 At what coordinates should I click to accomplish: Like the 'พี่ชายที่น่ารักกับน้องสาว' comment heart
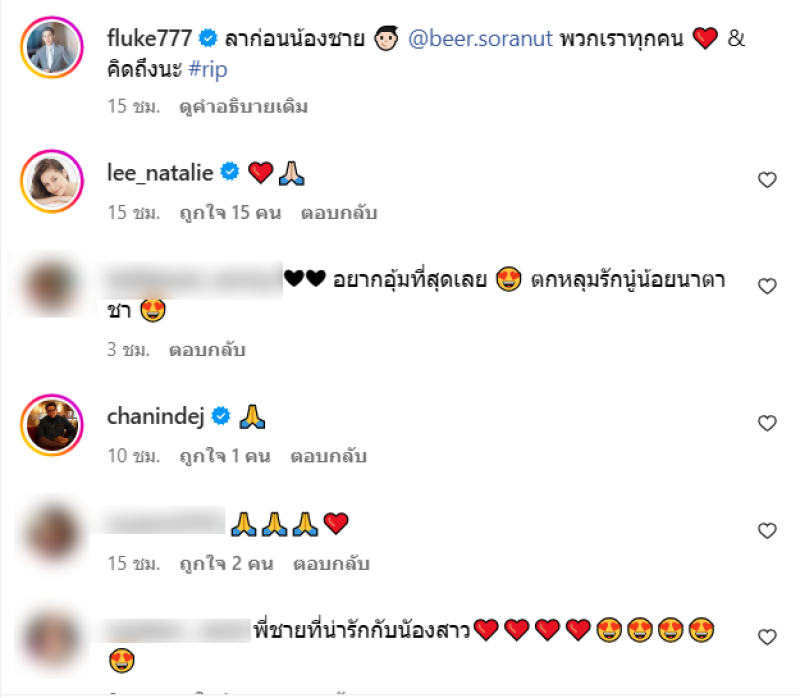point(767,637)
